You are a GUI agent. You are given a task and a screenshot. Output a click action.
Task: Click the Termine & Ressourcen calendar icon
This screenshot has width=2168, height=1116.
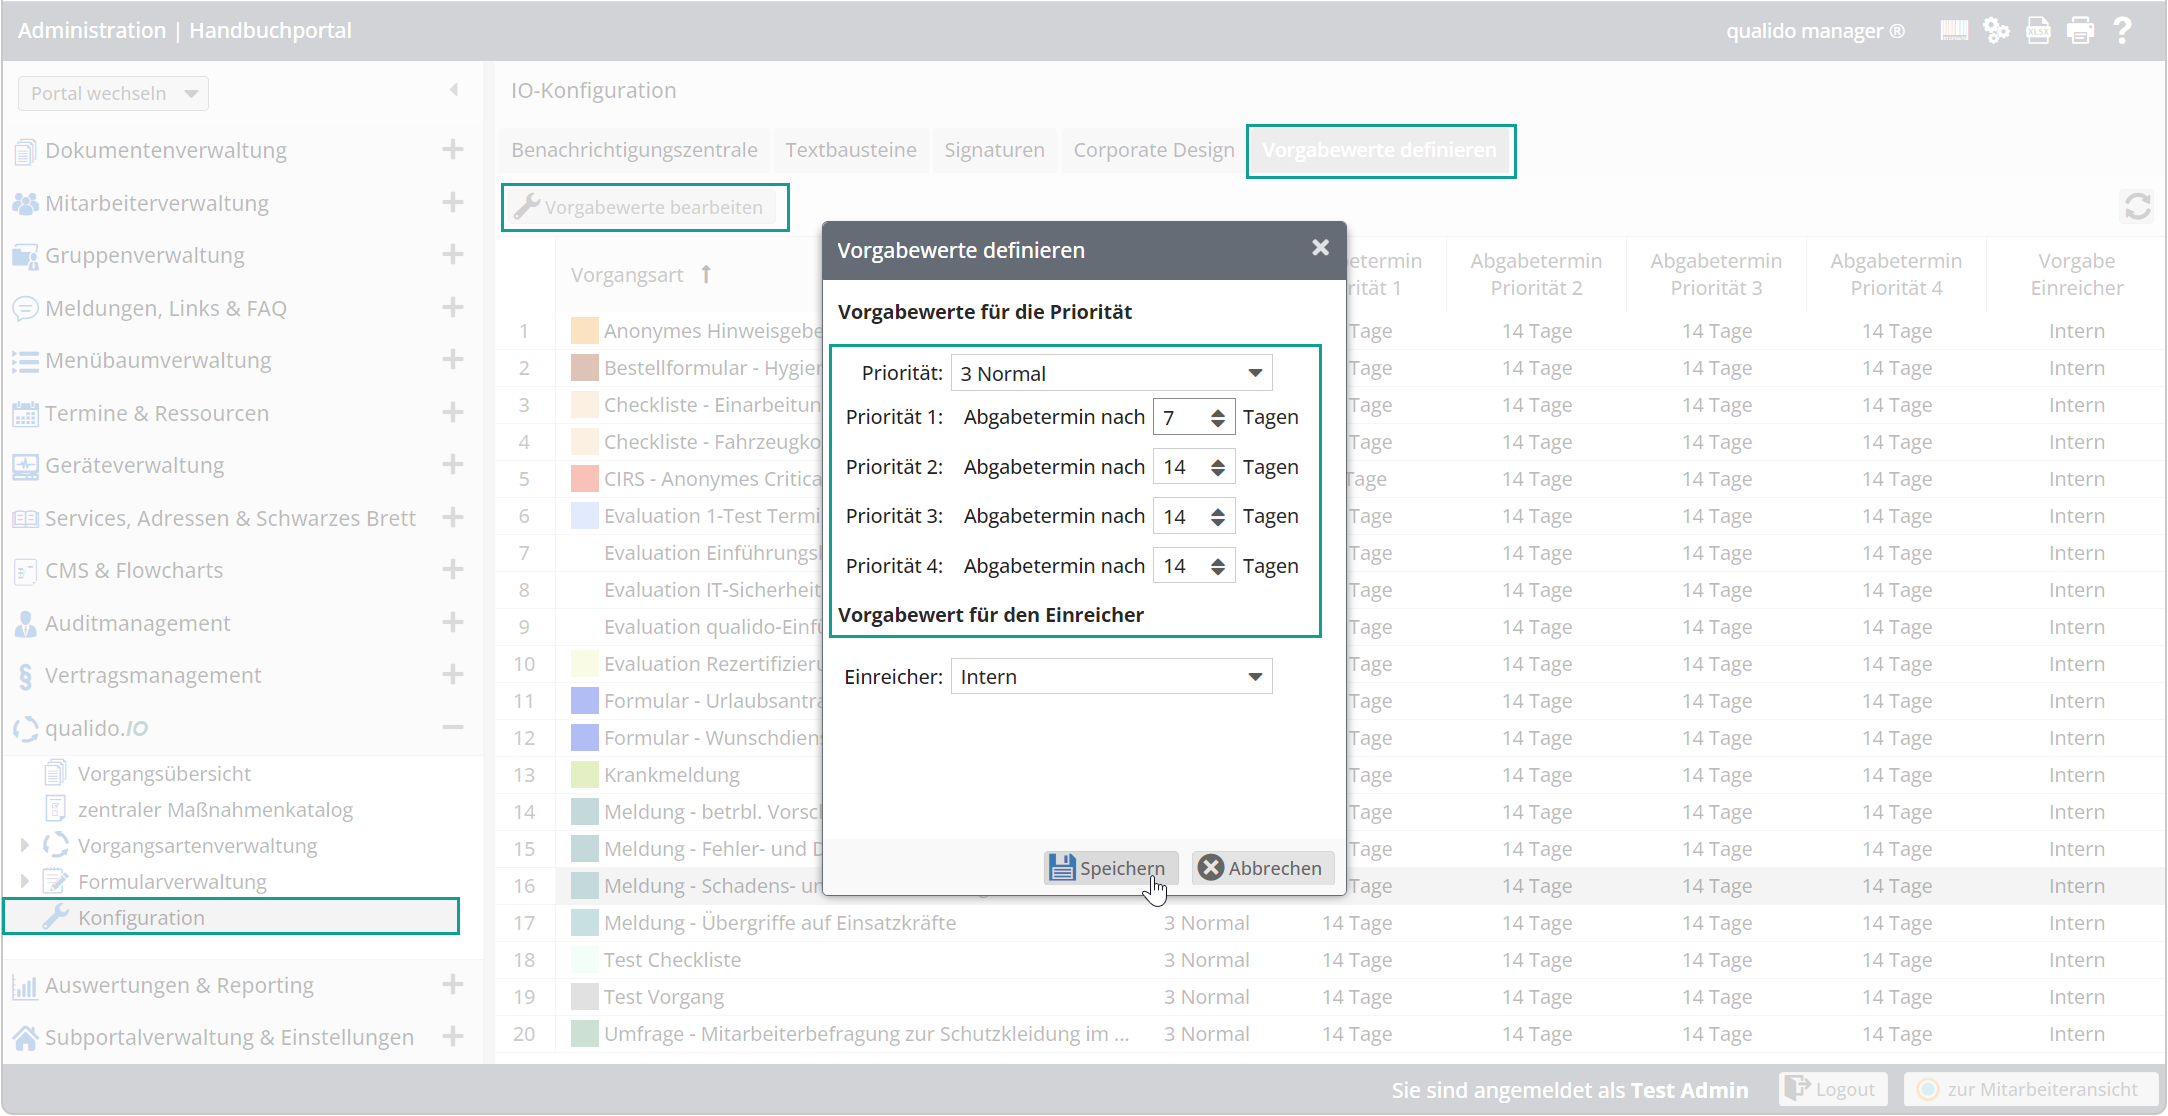click(x=25, y=413)
